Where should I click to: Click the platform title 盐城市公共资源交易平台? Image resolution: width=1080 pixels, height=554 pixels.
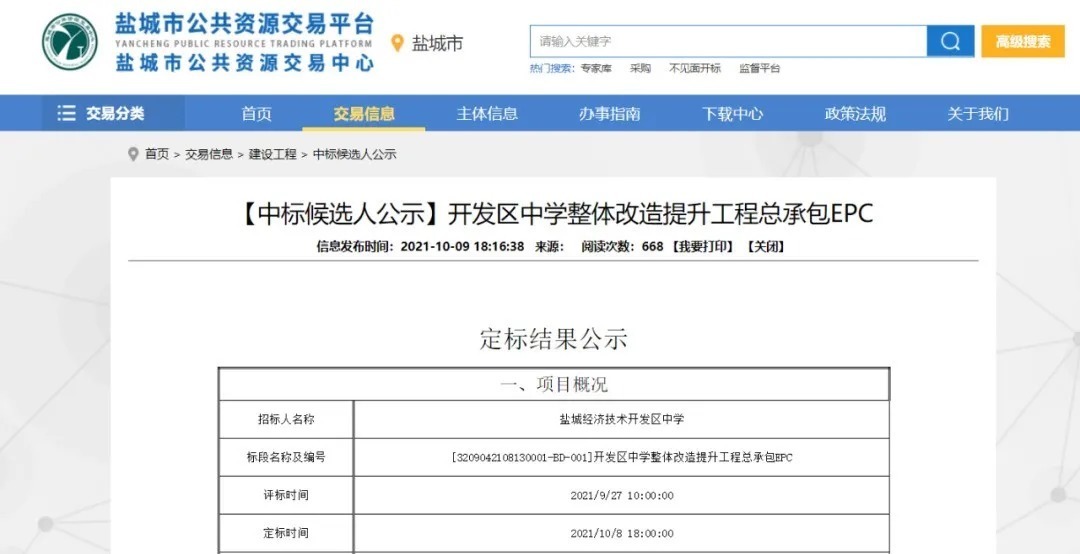[x=245, y=25]
